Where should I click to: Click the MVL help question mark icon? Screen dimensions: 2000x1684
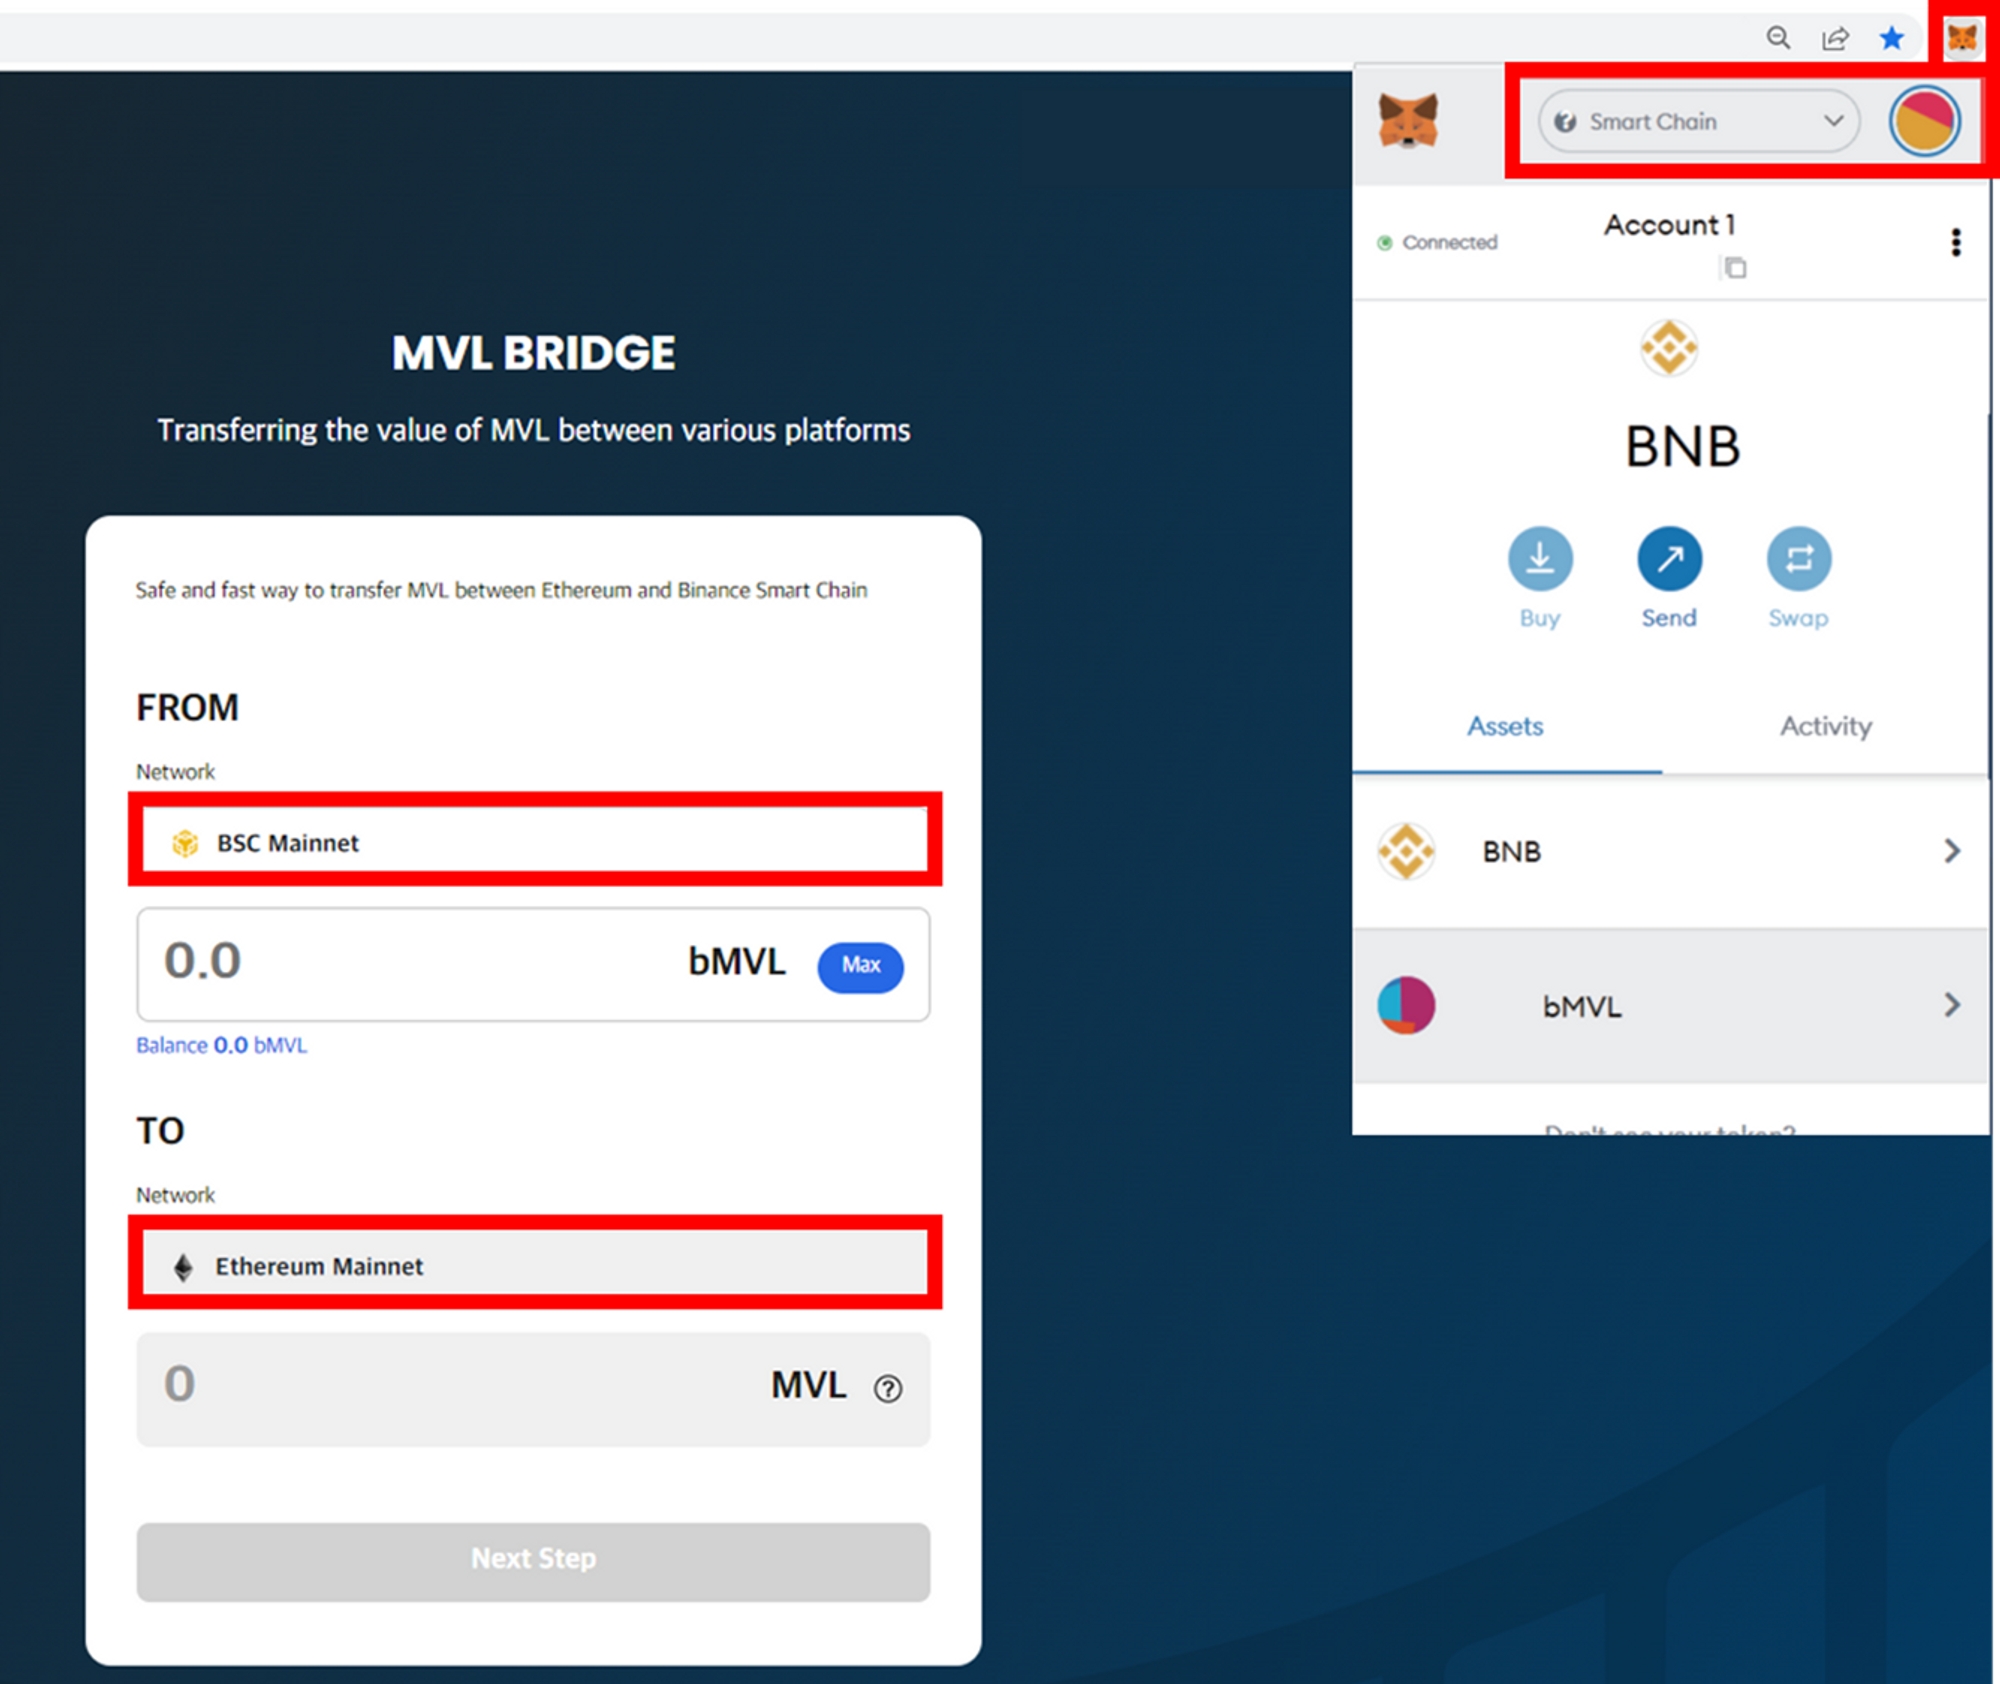coord(888,1388)
